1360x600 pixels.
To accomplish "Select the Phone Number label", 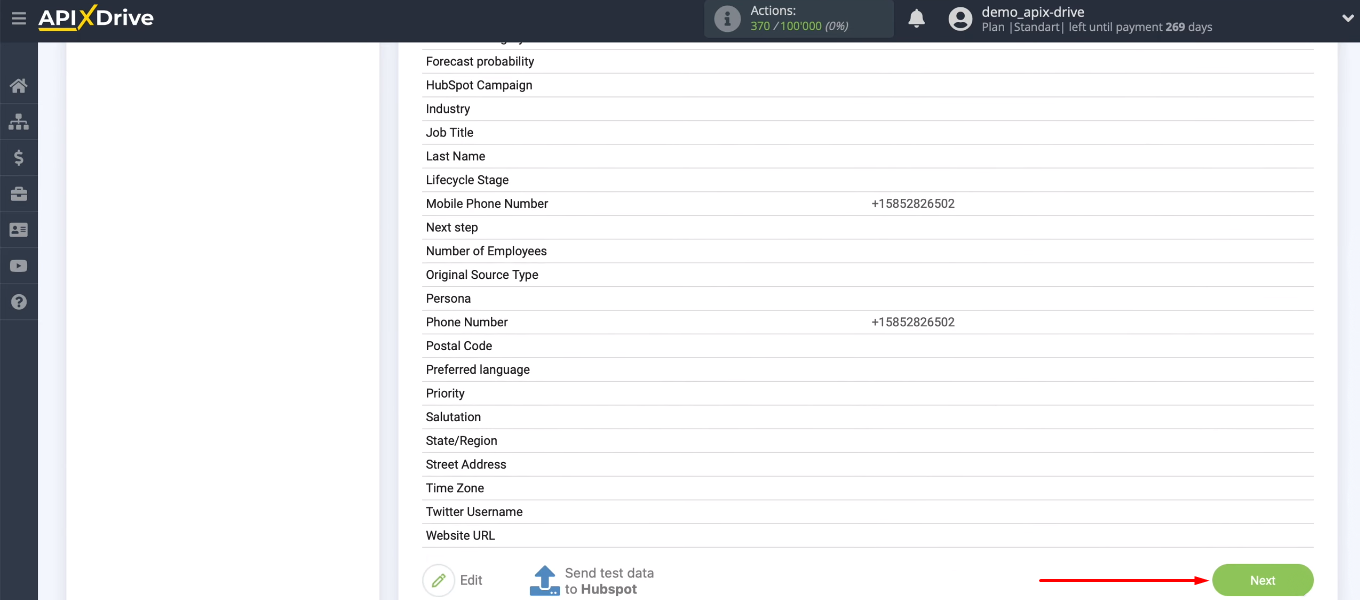I will click(467, 322).
